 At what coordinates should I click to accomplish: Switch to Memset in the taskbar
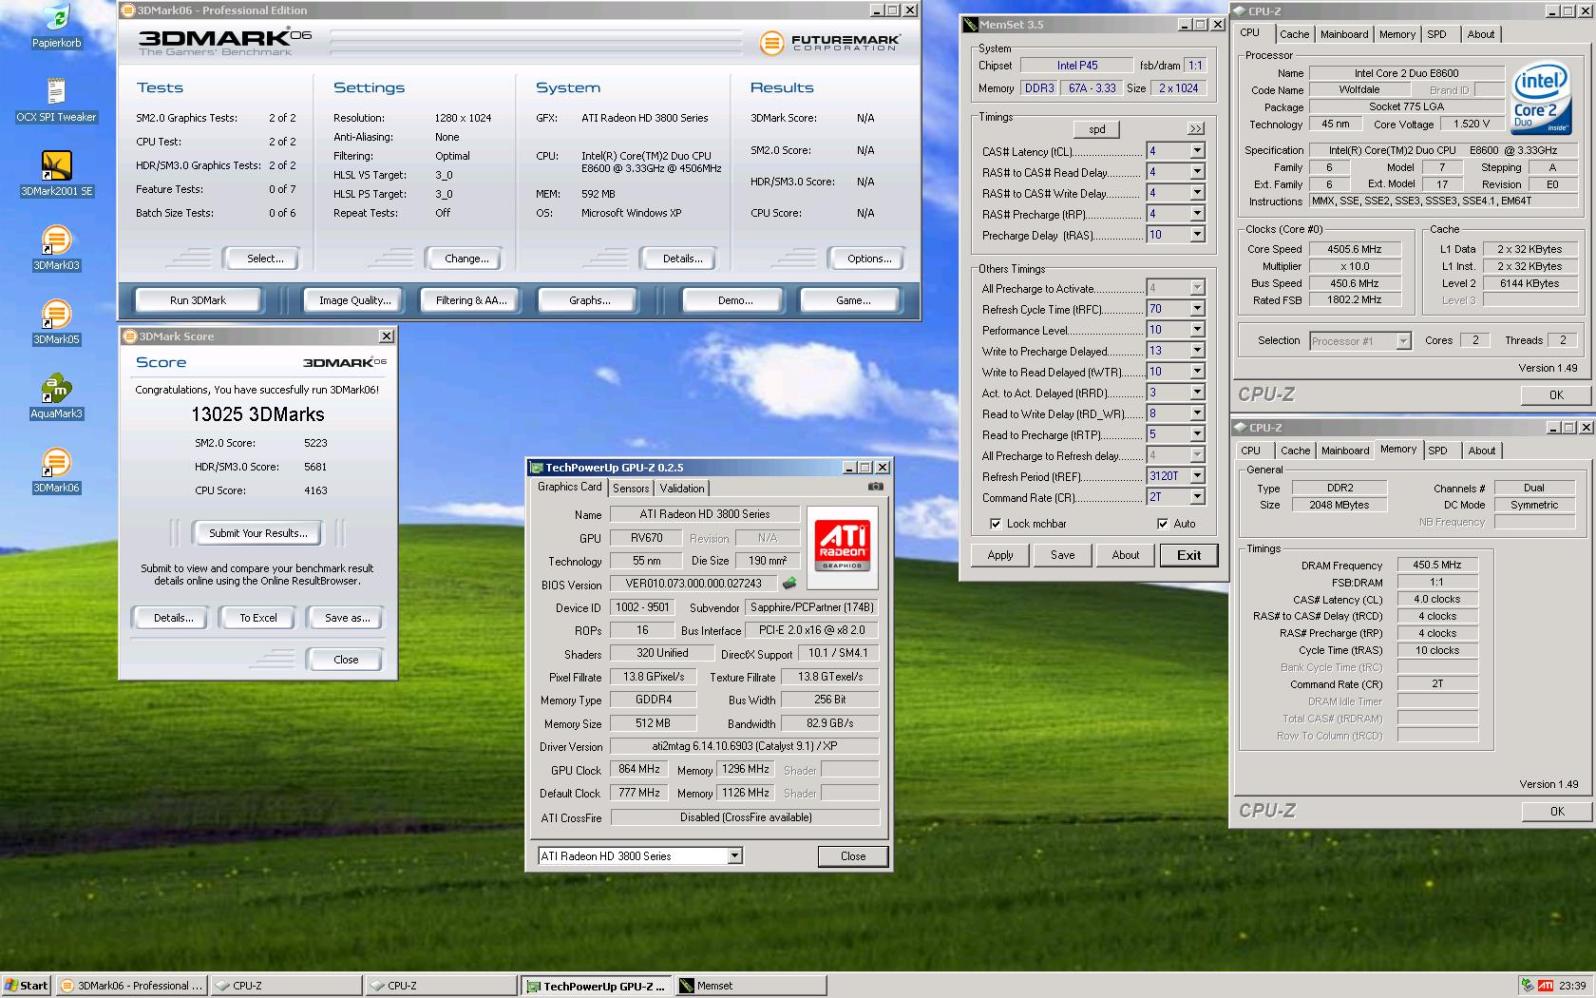pos(750,986)
